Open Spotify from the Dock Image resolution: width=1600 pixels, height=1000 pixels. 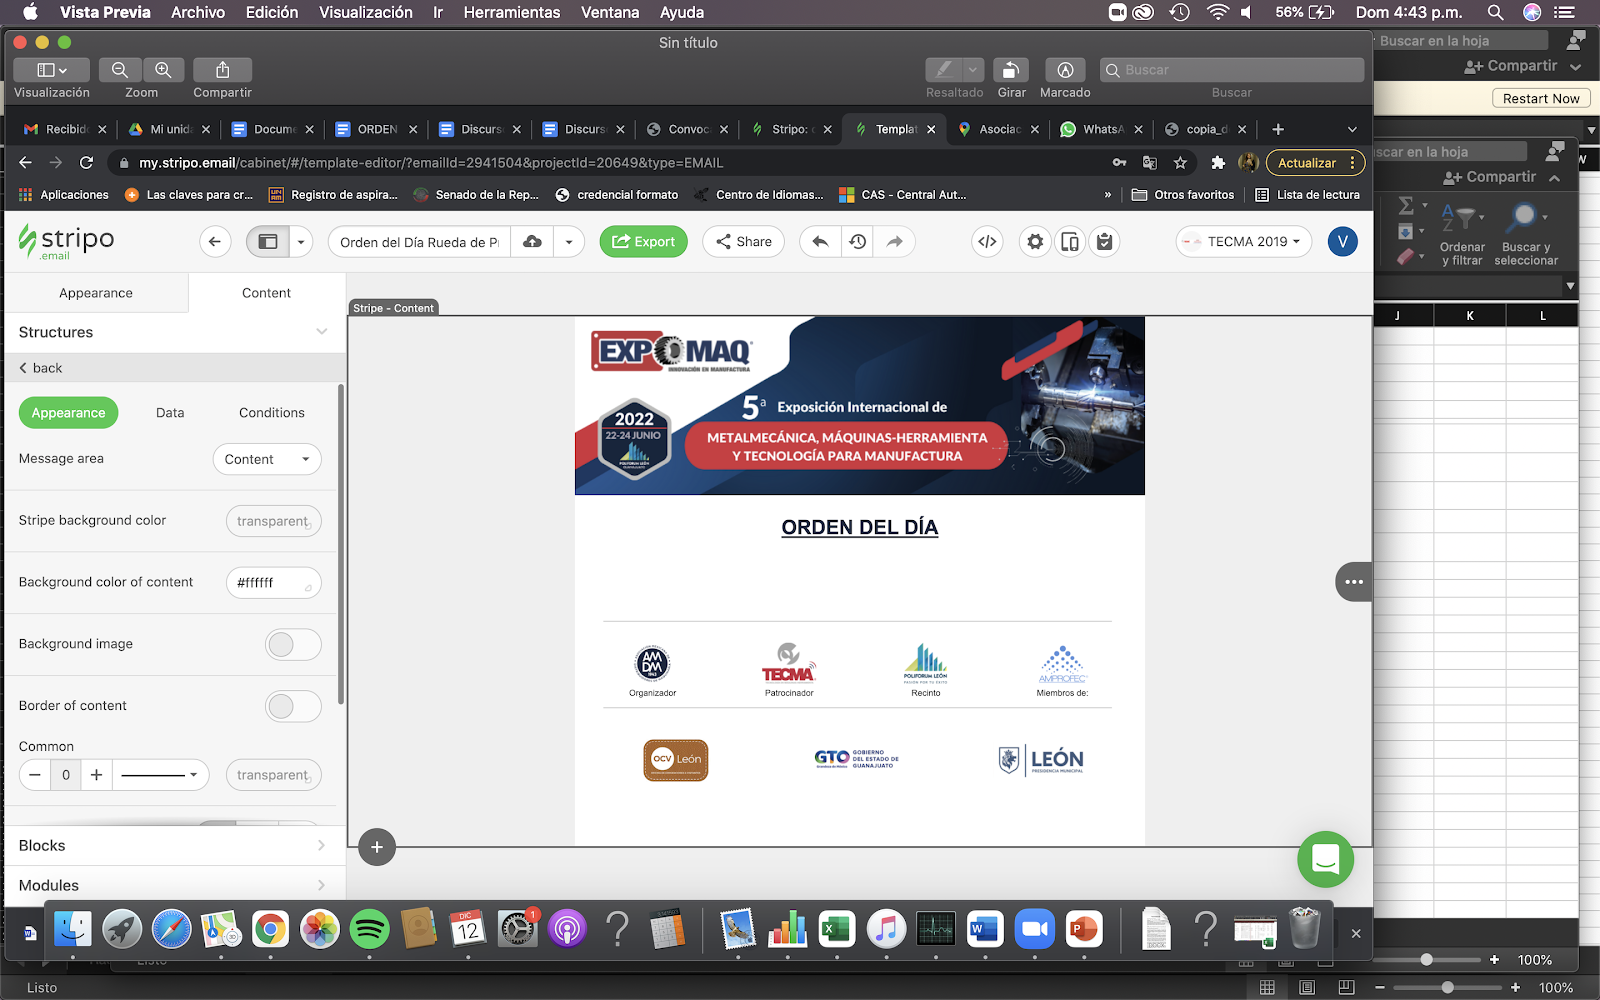369,929
